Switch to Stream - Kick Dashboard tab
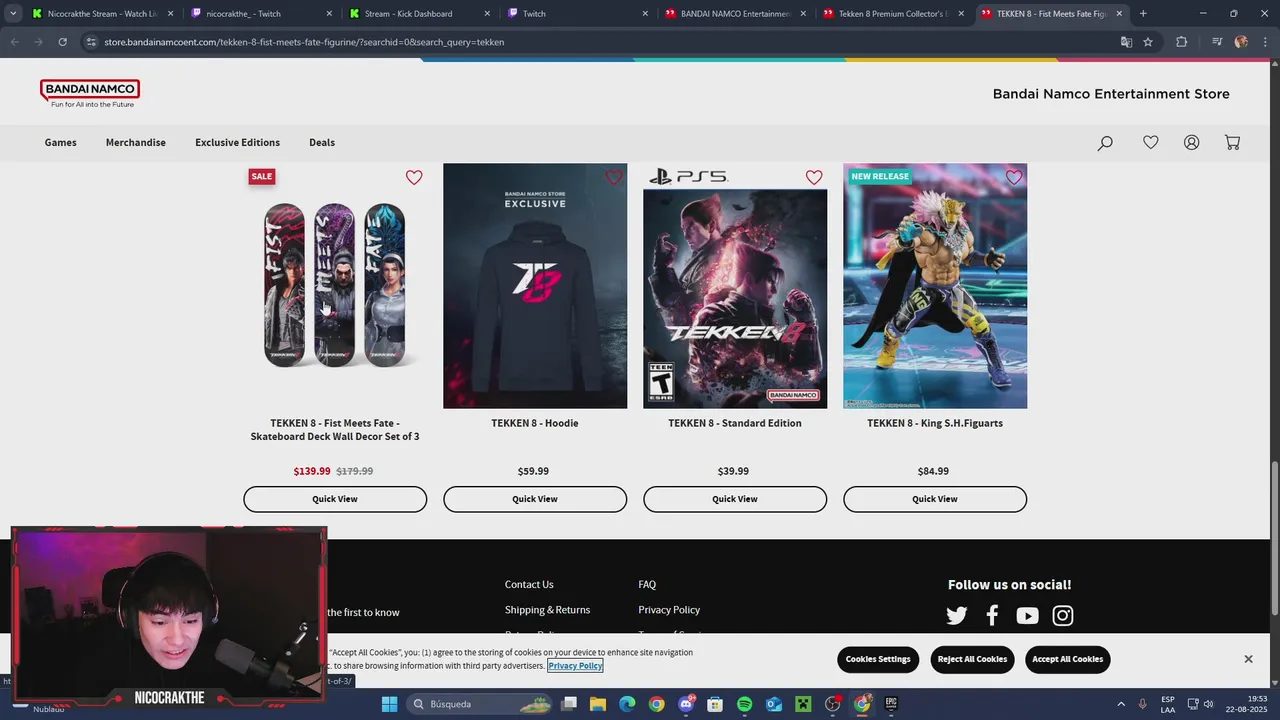The image size is (1280, 720). coord(419,14)
